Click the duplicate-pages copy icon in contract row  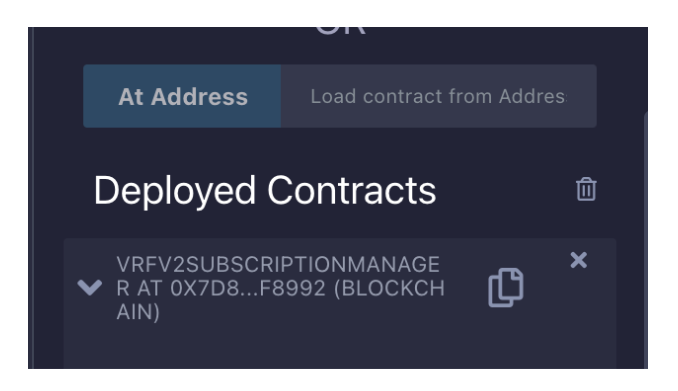coord(505,288)
